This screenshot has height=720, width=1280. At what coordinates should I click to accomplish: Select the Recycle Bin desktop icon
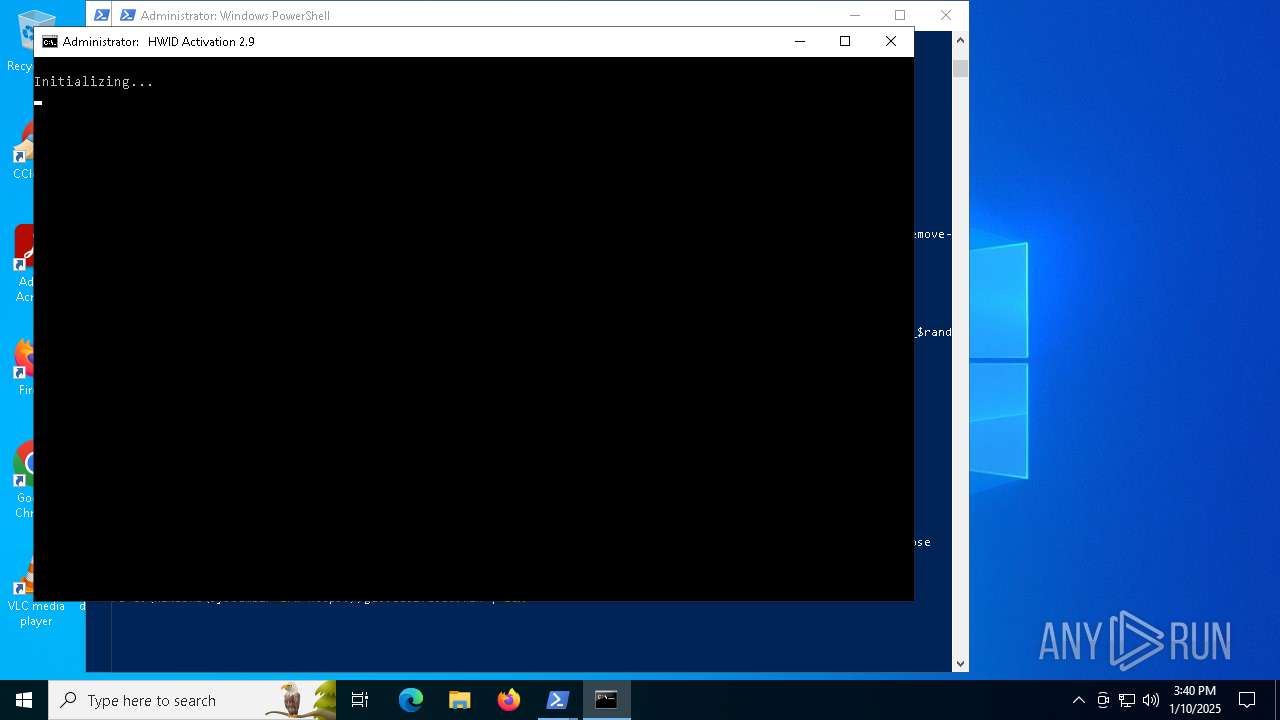tap(26, 40)
